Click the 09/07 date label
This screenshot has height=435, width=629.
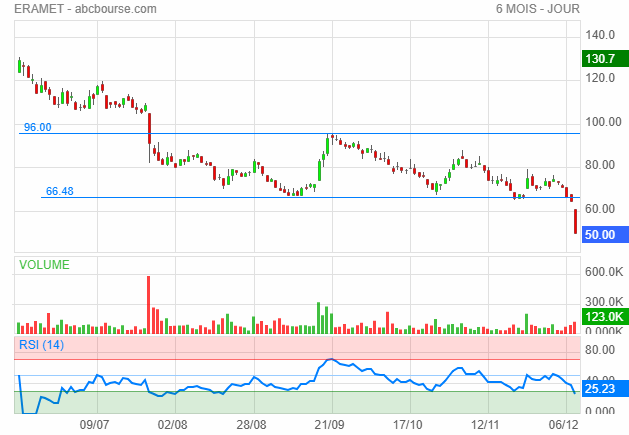94,425
